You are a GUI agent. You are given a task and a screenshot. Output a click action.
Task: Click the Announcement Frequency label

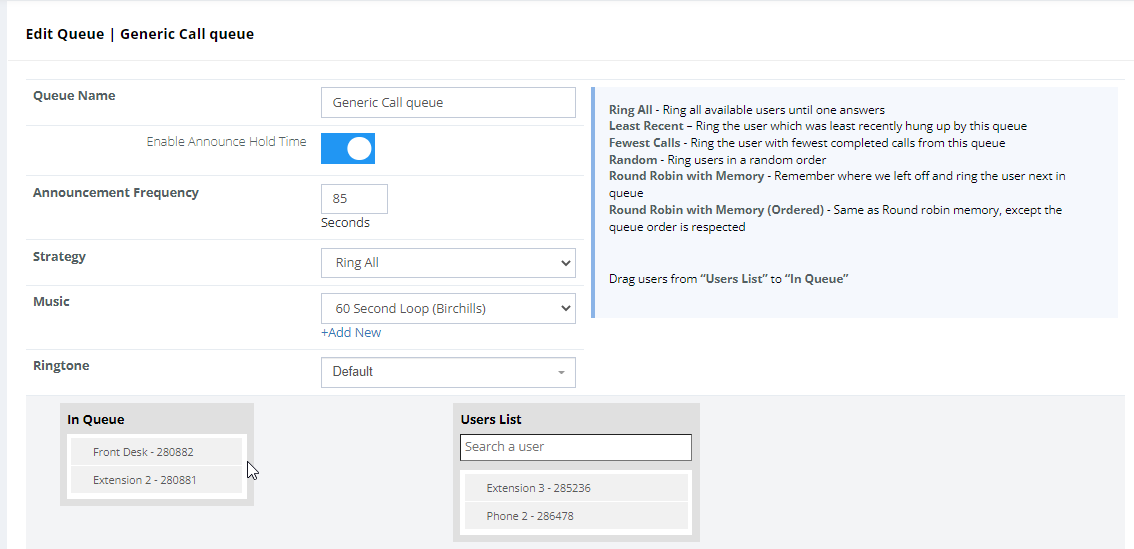116,193
